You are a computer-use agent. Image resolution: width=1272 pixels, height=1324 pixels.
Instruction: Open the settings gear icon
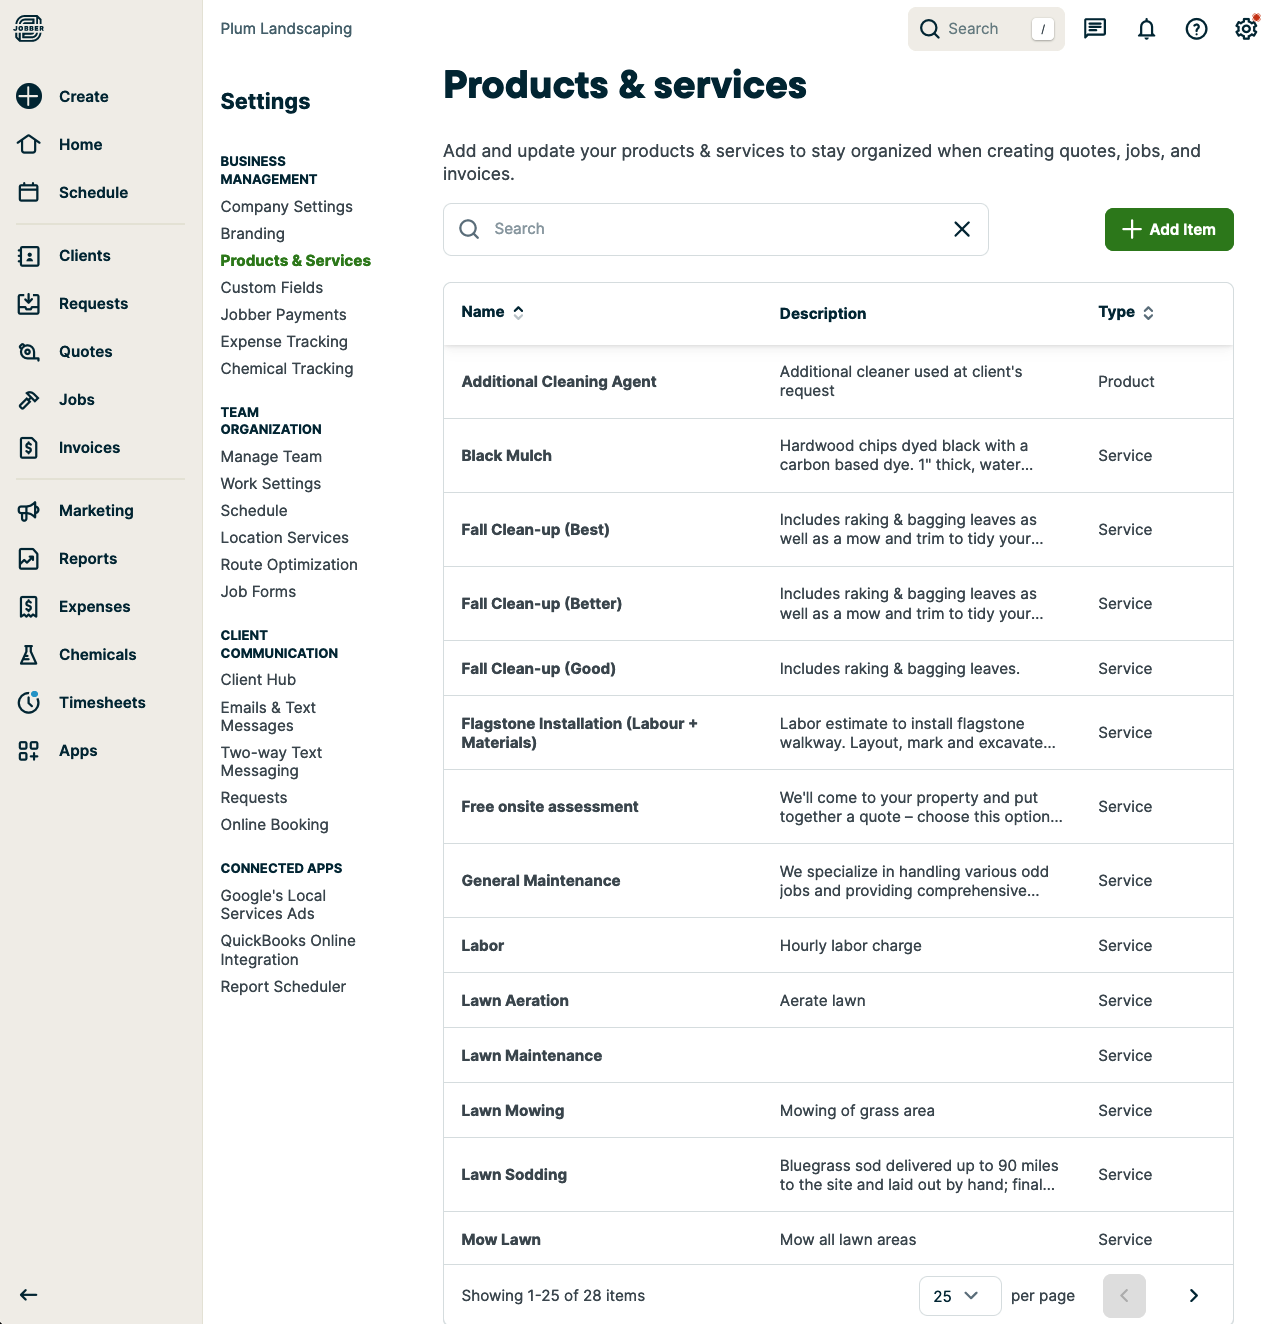[1246, 29]
